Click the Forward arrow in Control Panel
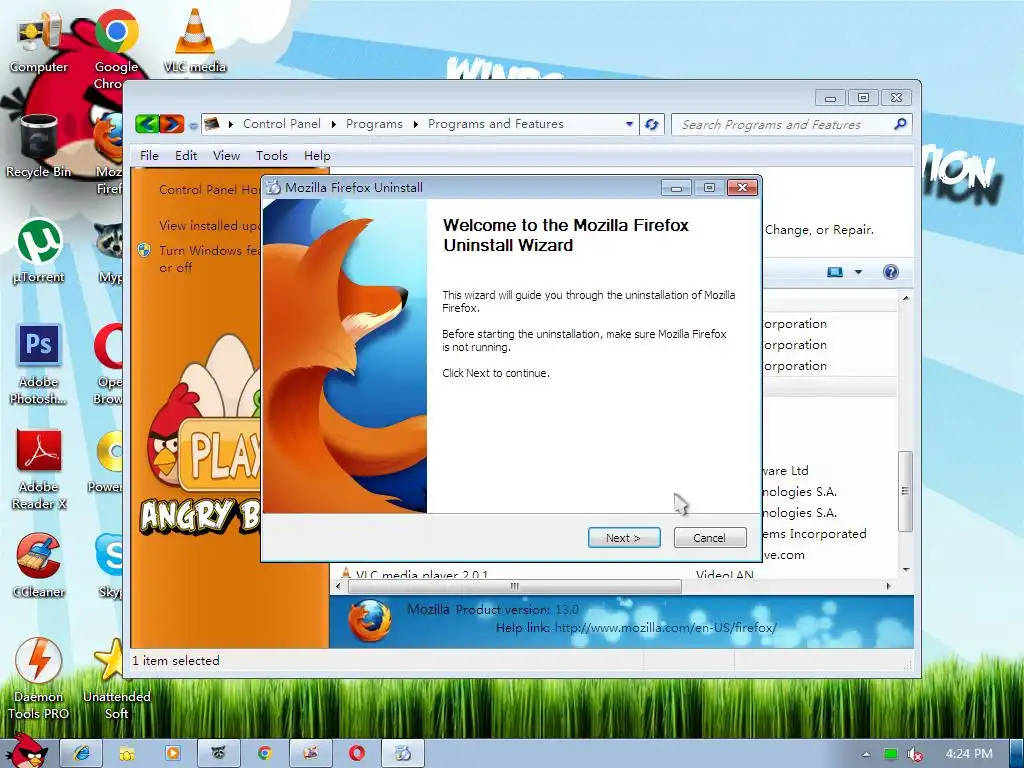 [x=172, y=123]
